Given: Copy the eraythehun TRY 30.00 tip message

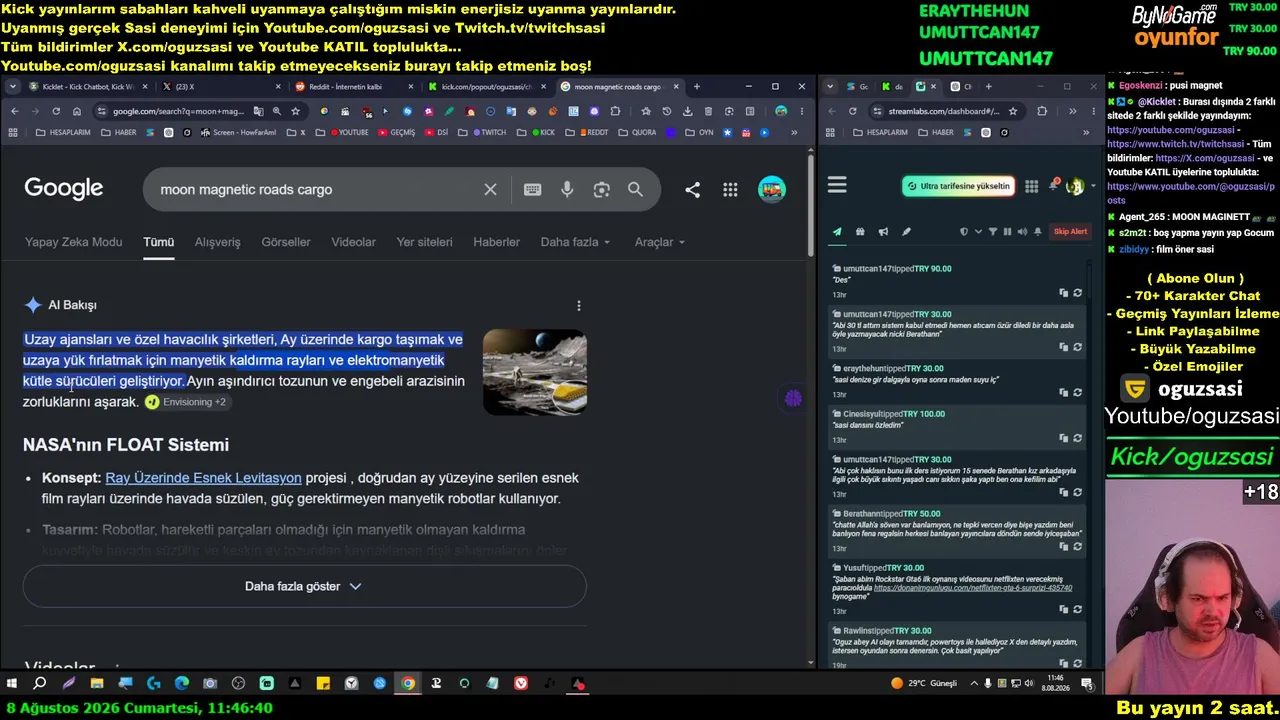Looking at the screenshot, I should 1064,393.
